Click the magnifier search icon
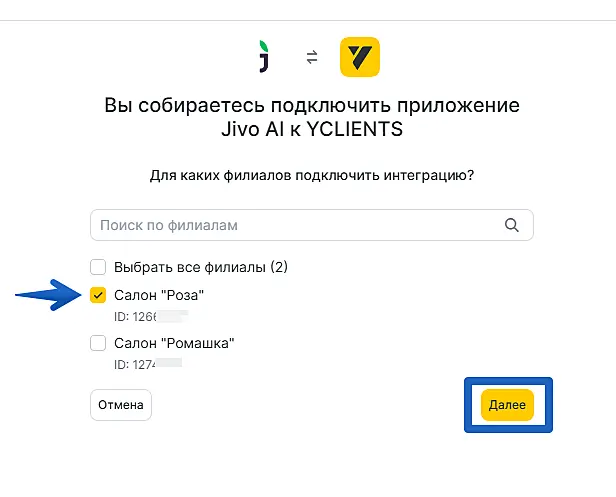Viewport: 616px width, 497px height. 512,225
